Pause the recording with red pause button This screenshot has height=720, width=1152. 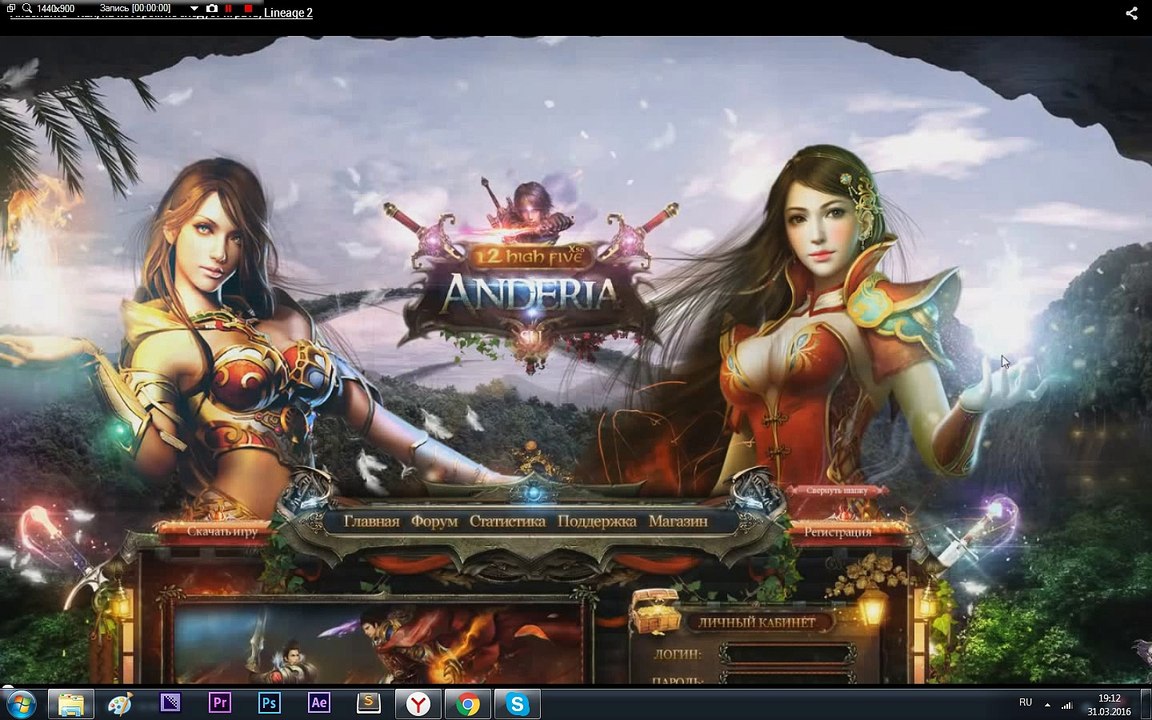pos(229,8)
